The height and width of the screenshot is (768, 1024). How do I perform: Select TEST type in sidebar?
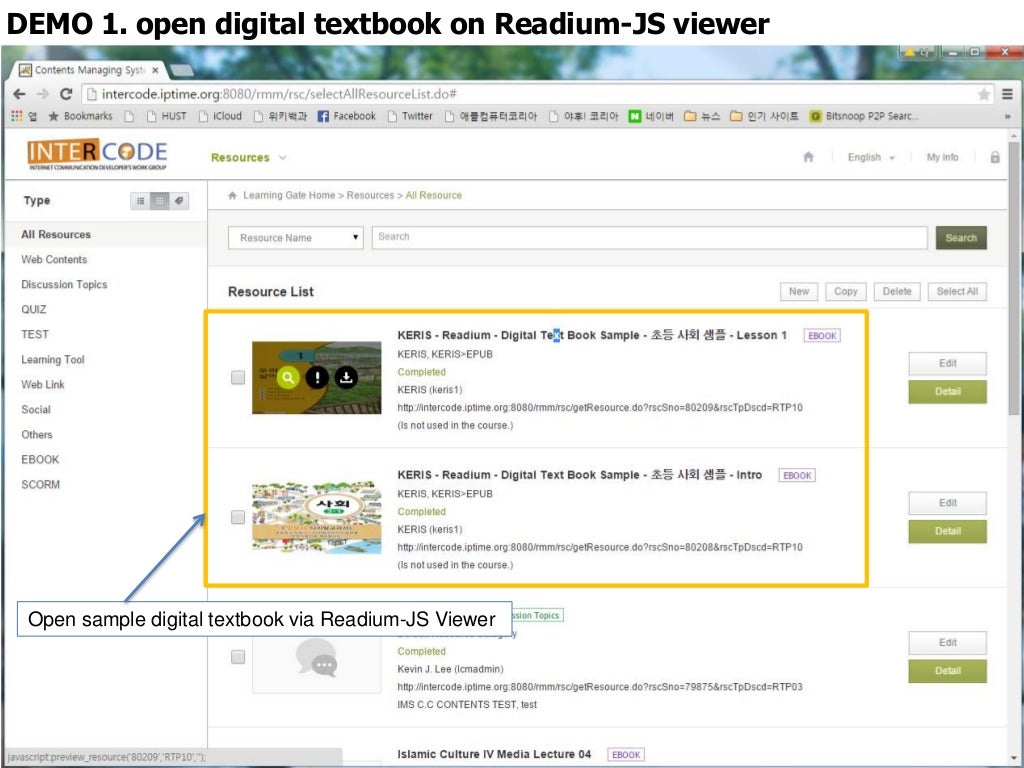[x=35, y=334]
